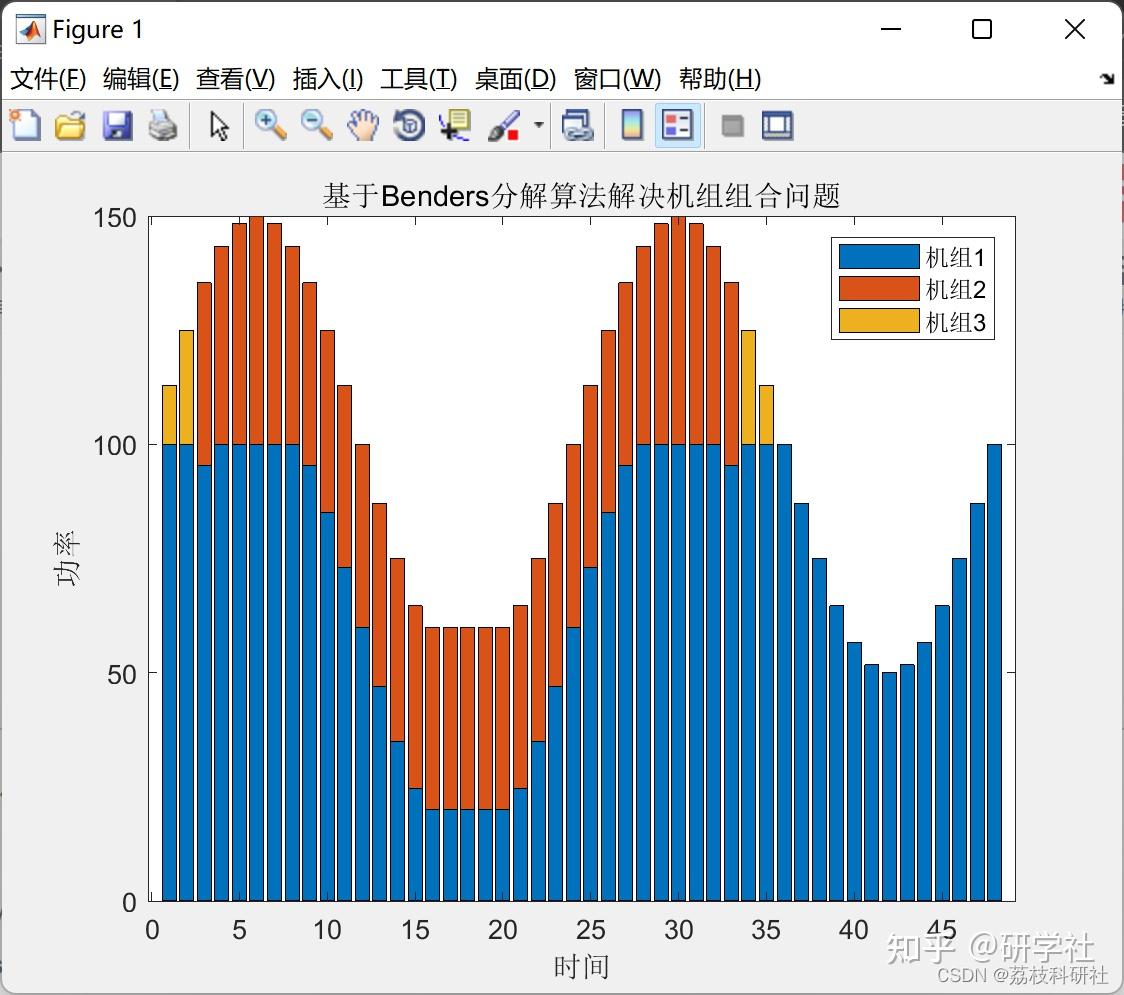Click the yellow bar segment at time 1
Viewport: 1124px width, 995px height.
tap(169, 415)
